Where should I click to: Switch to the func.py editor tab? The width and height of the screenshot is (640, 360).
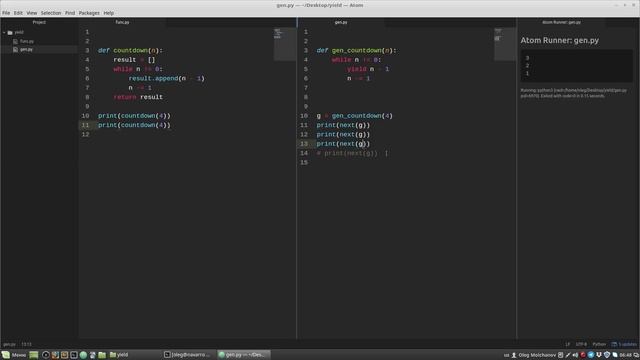click(x=122, y=22)
